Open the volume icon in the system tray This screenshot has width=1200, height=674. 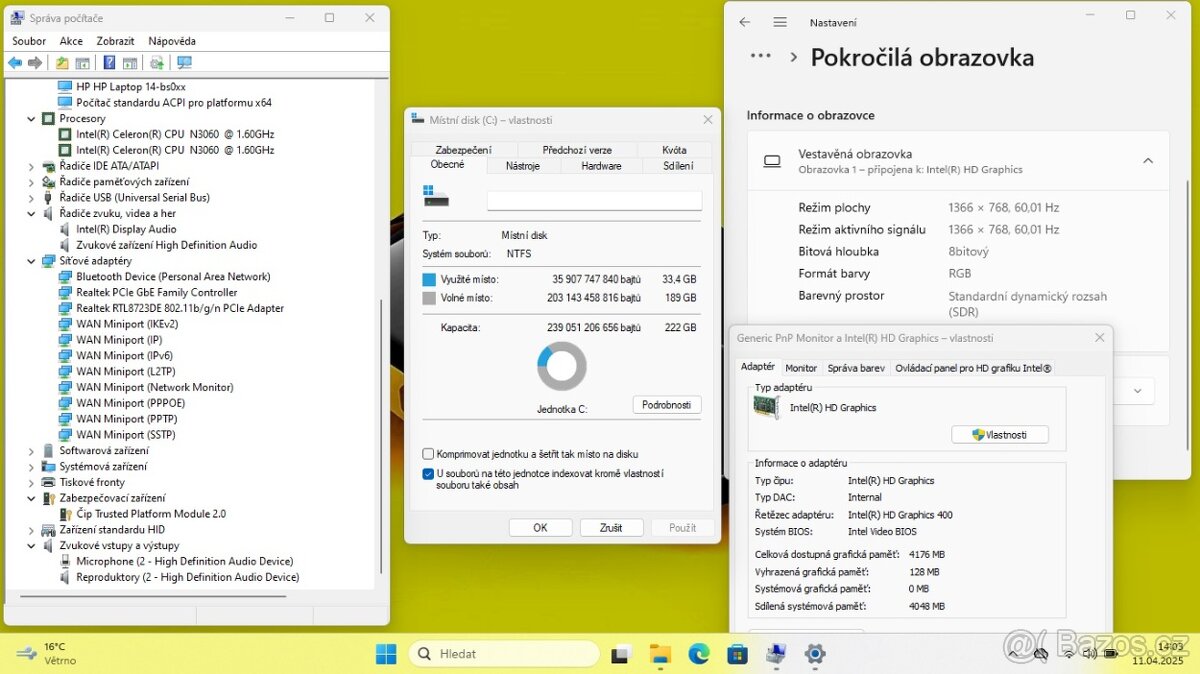[1089, 653]
